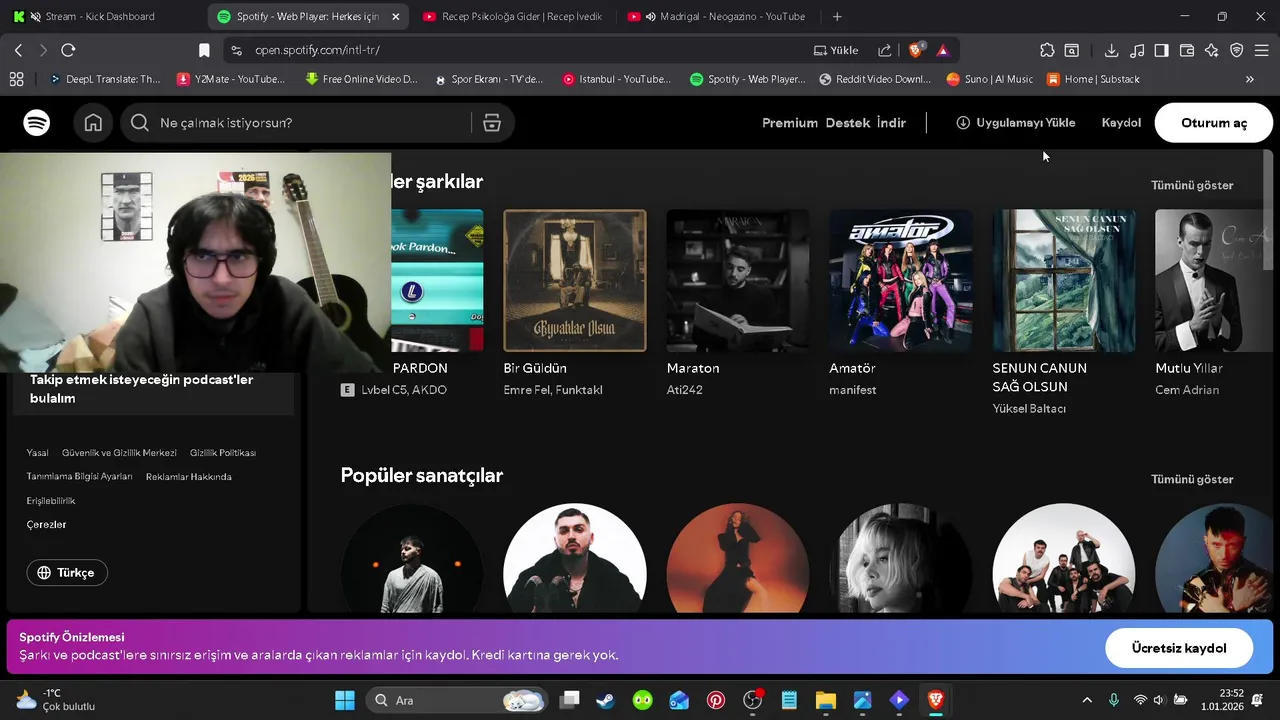Open Steam from the taskbar
1280x720 pixels.
click(605, 700)
